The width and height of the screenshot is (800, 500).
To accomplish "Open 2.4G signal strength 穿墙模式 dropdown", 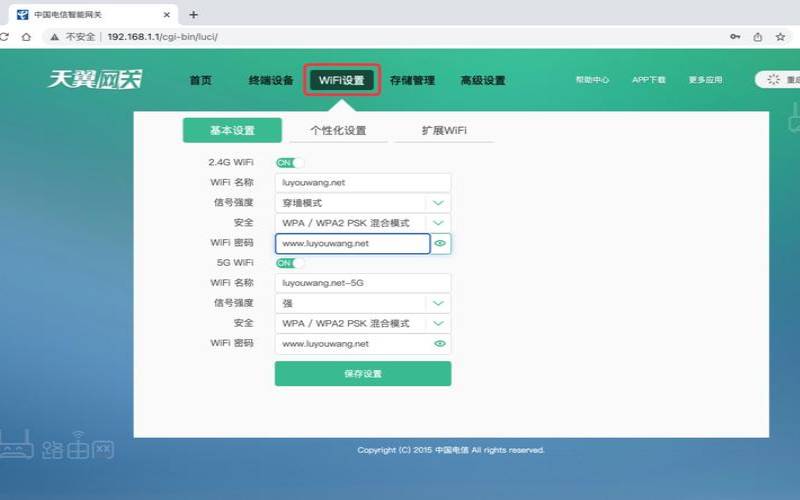I will click(x=363, y=203).
